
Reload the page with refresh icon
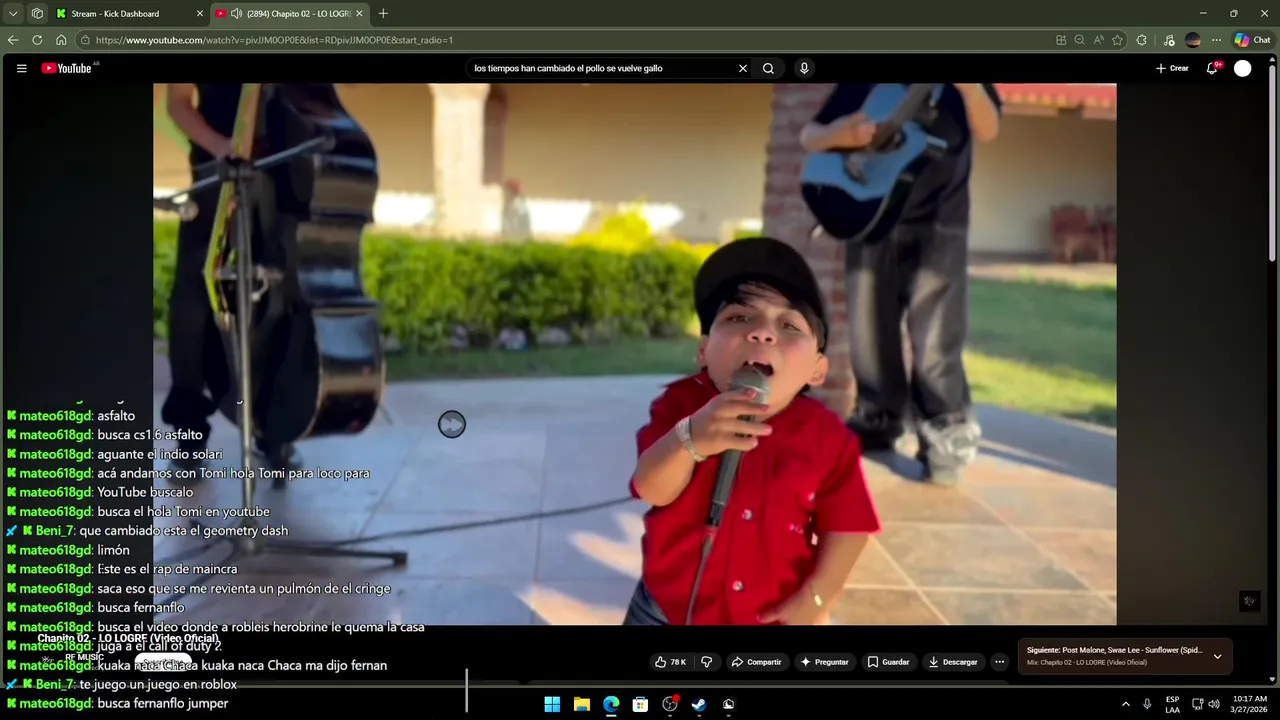coord(37,40)
